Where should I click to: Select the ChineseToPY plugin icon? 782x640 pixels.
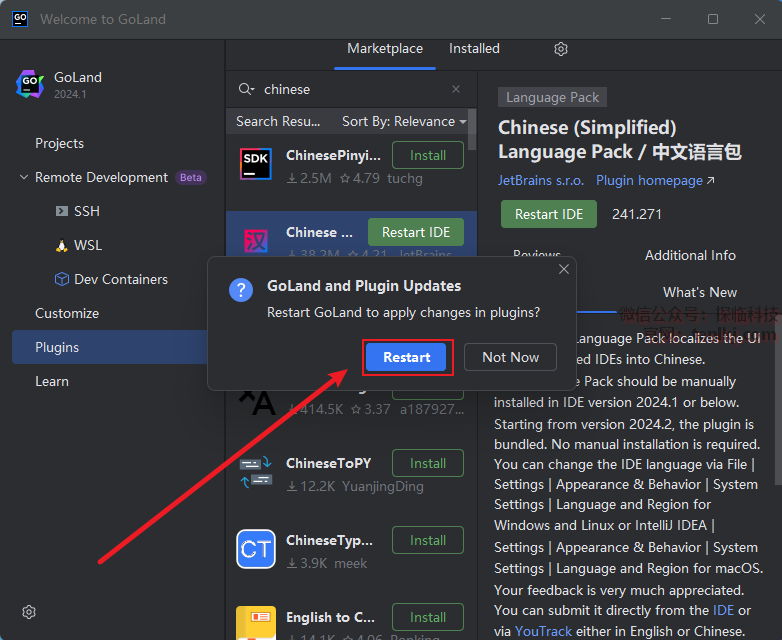[x=256, y=472]
